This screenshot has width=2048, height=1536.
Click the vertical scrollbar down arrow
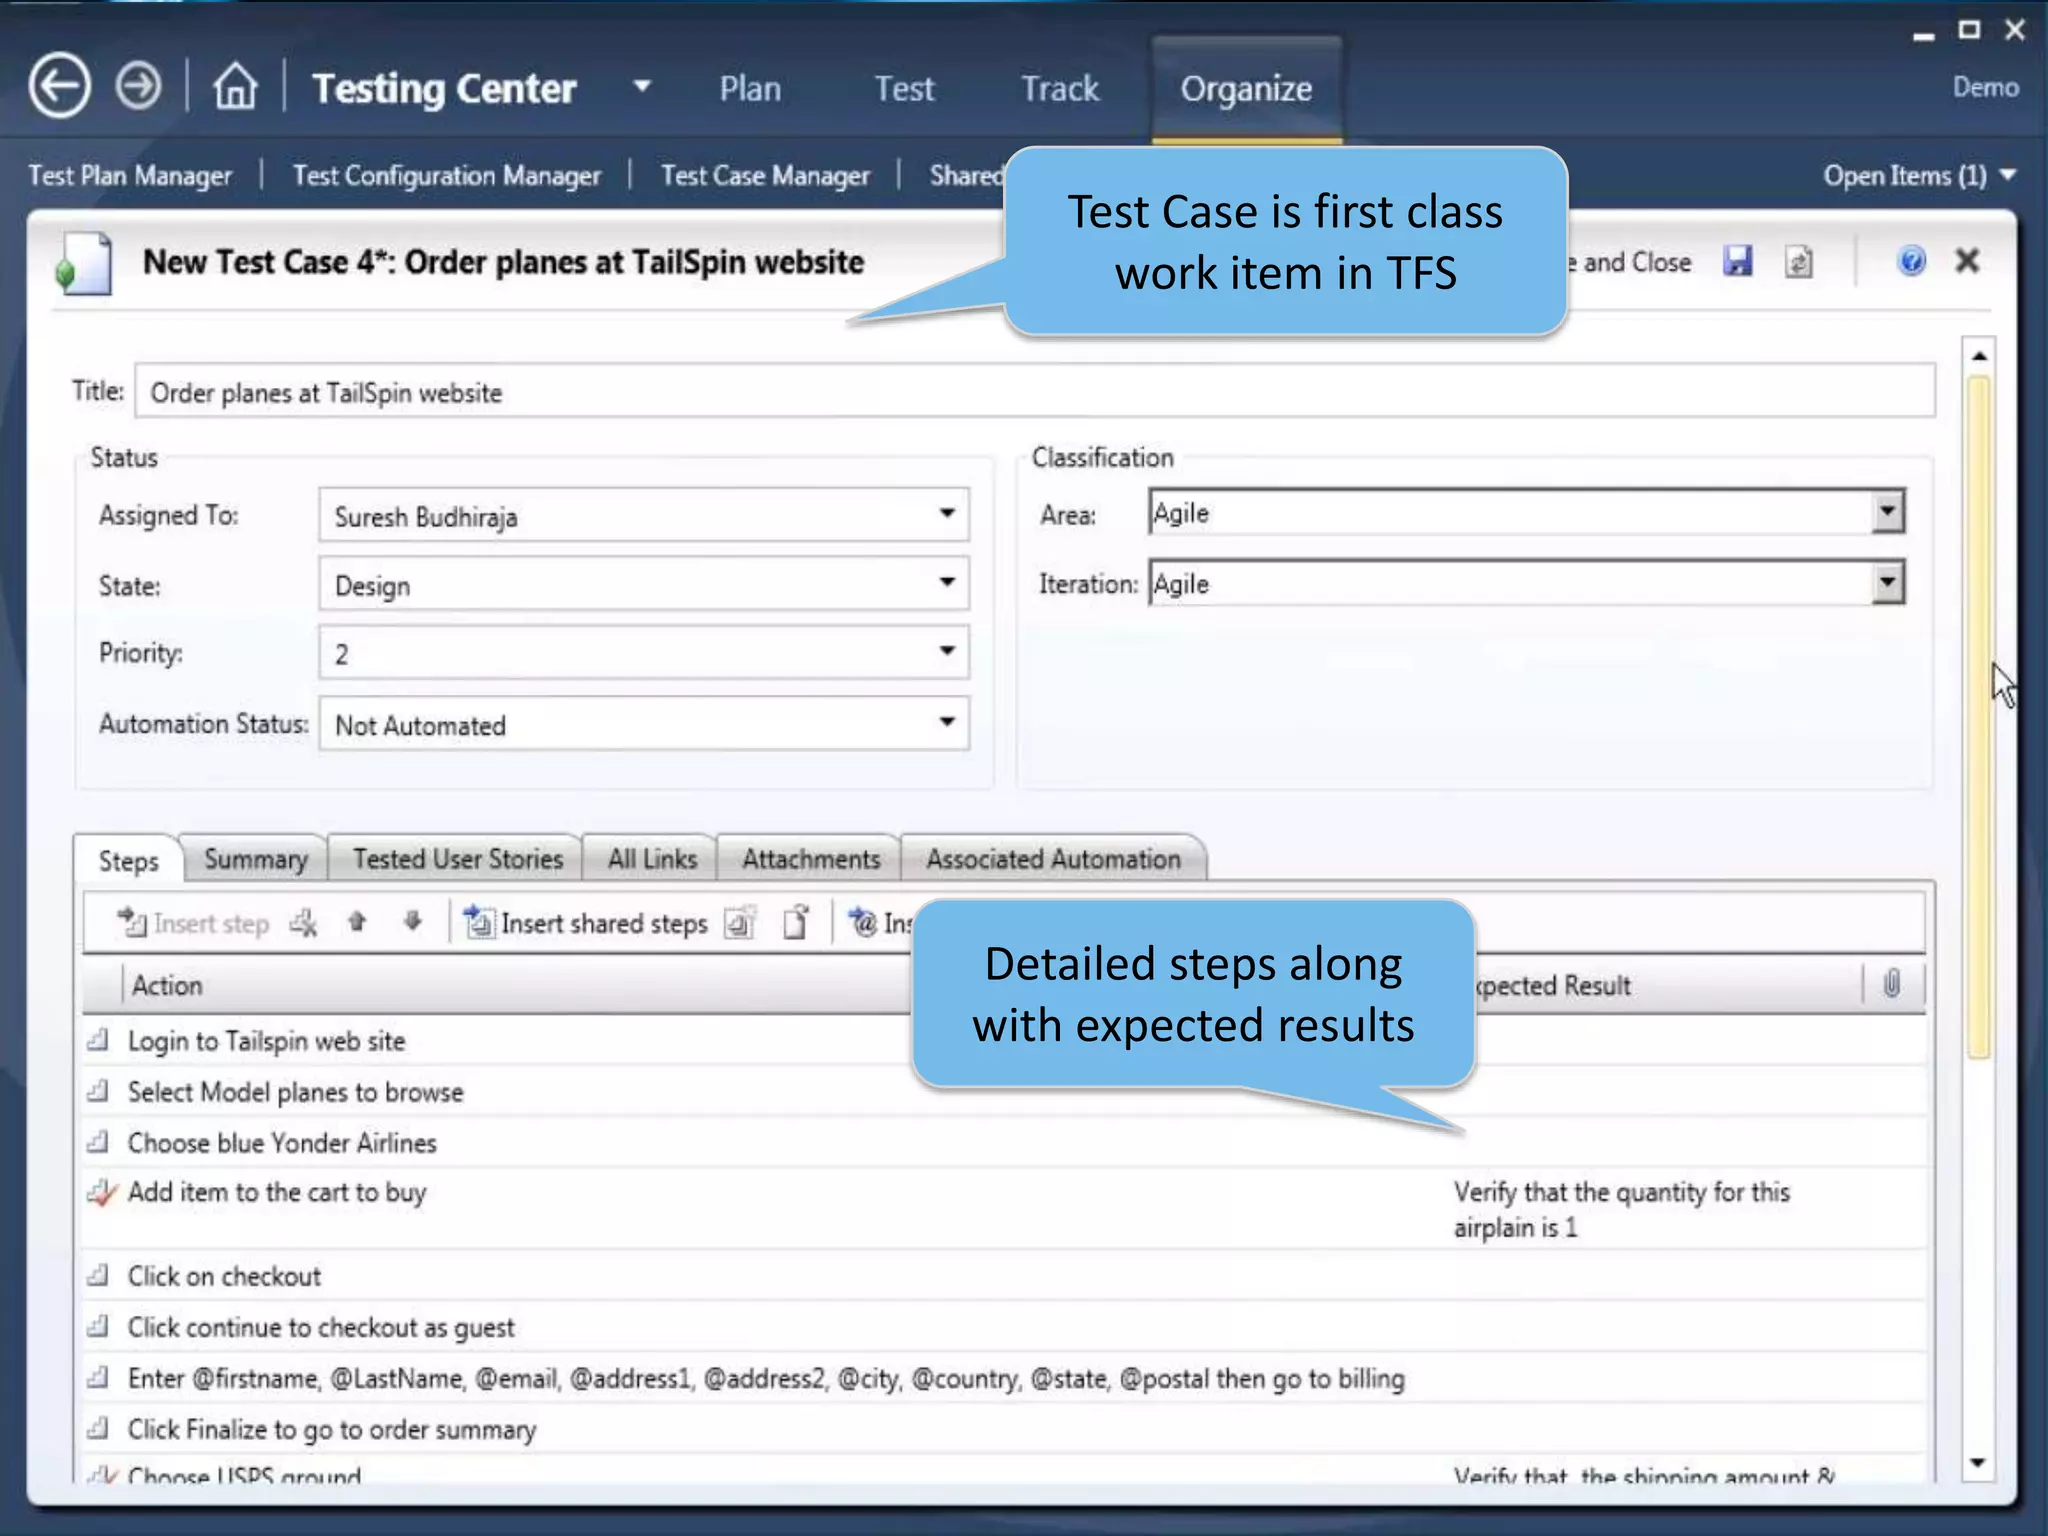click(1977, 1464)
